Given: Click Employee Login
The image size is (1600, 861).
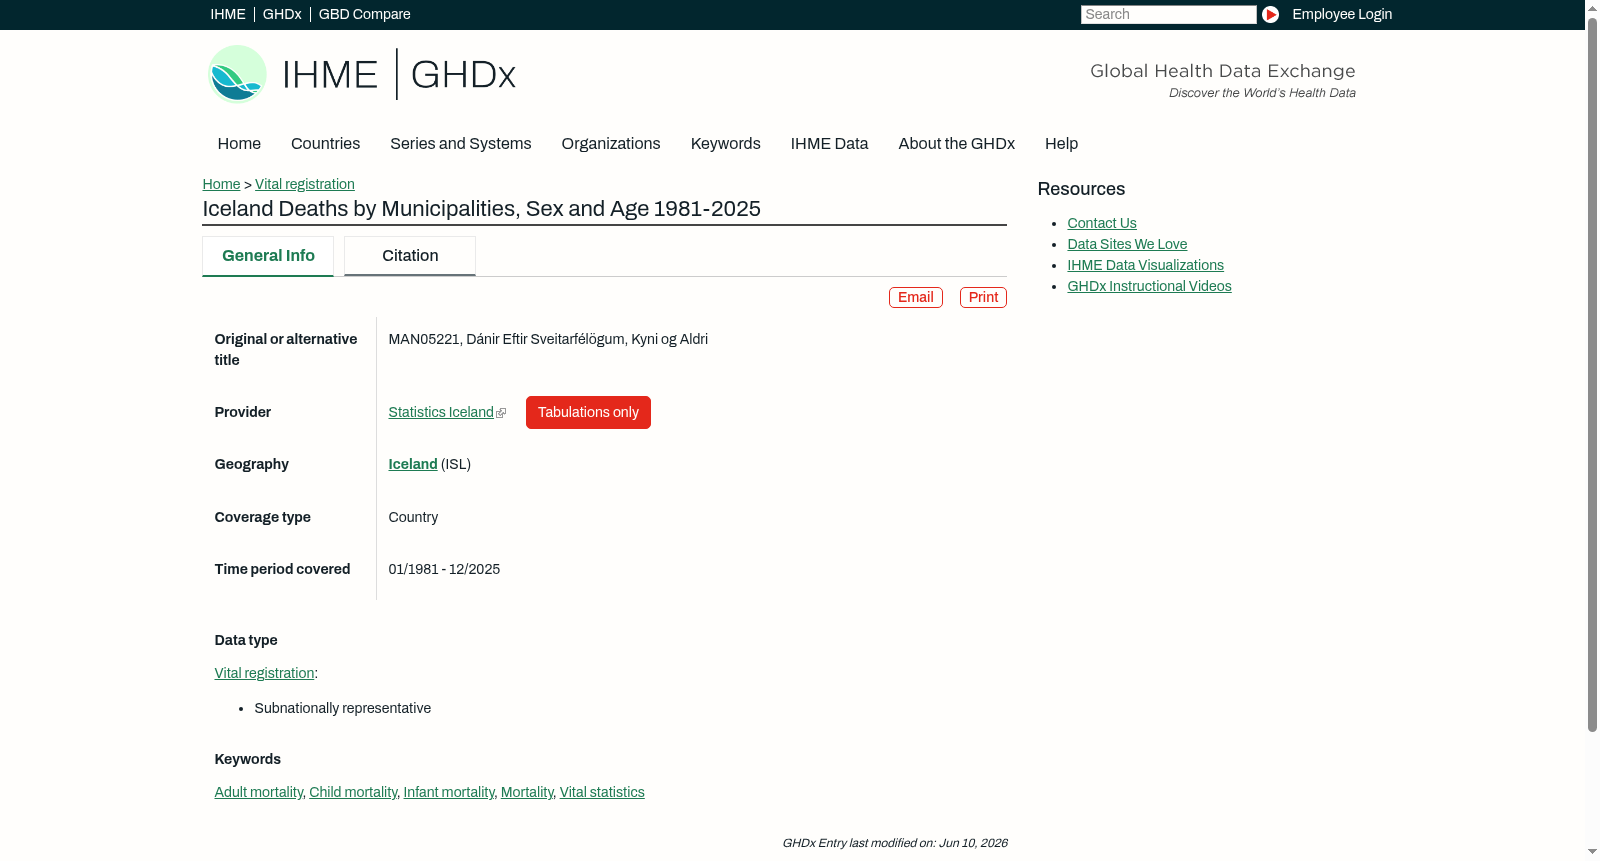Looking at the screenshot, I should coord(1342,14).
